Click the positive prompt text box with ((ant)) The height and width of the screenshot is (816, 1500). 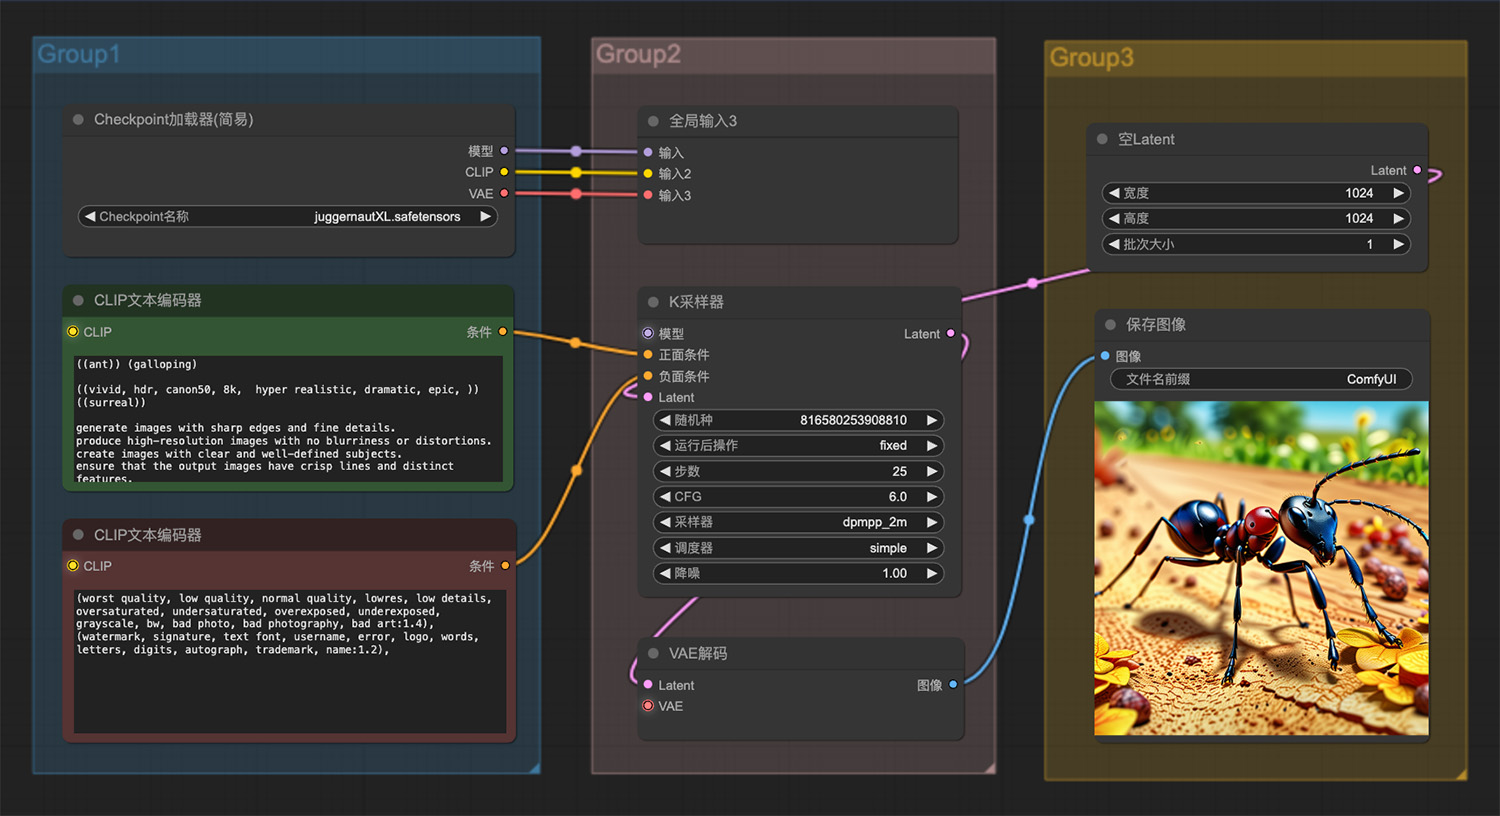[289, 419]
